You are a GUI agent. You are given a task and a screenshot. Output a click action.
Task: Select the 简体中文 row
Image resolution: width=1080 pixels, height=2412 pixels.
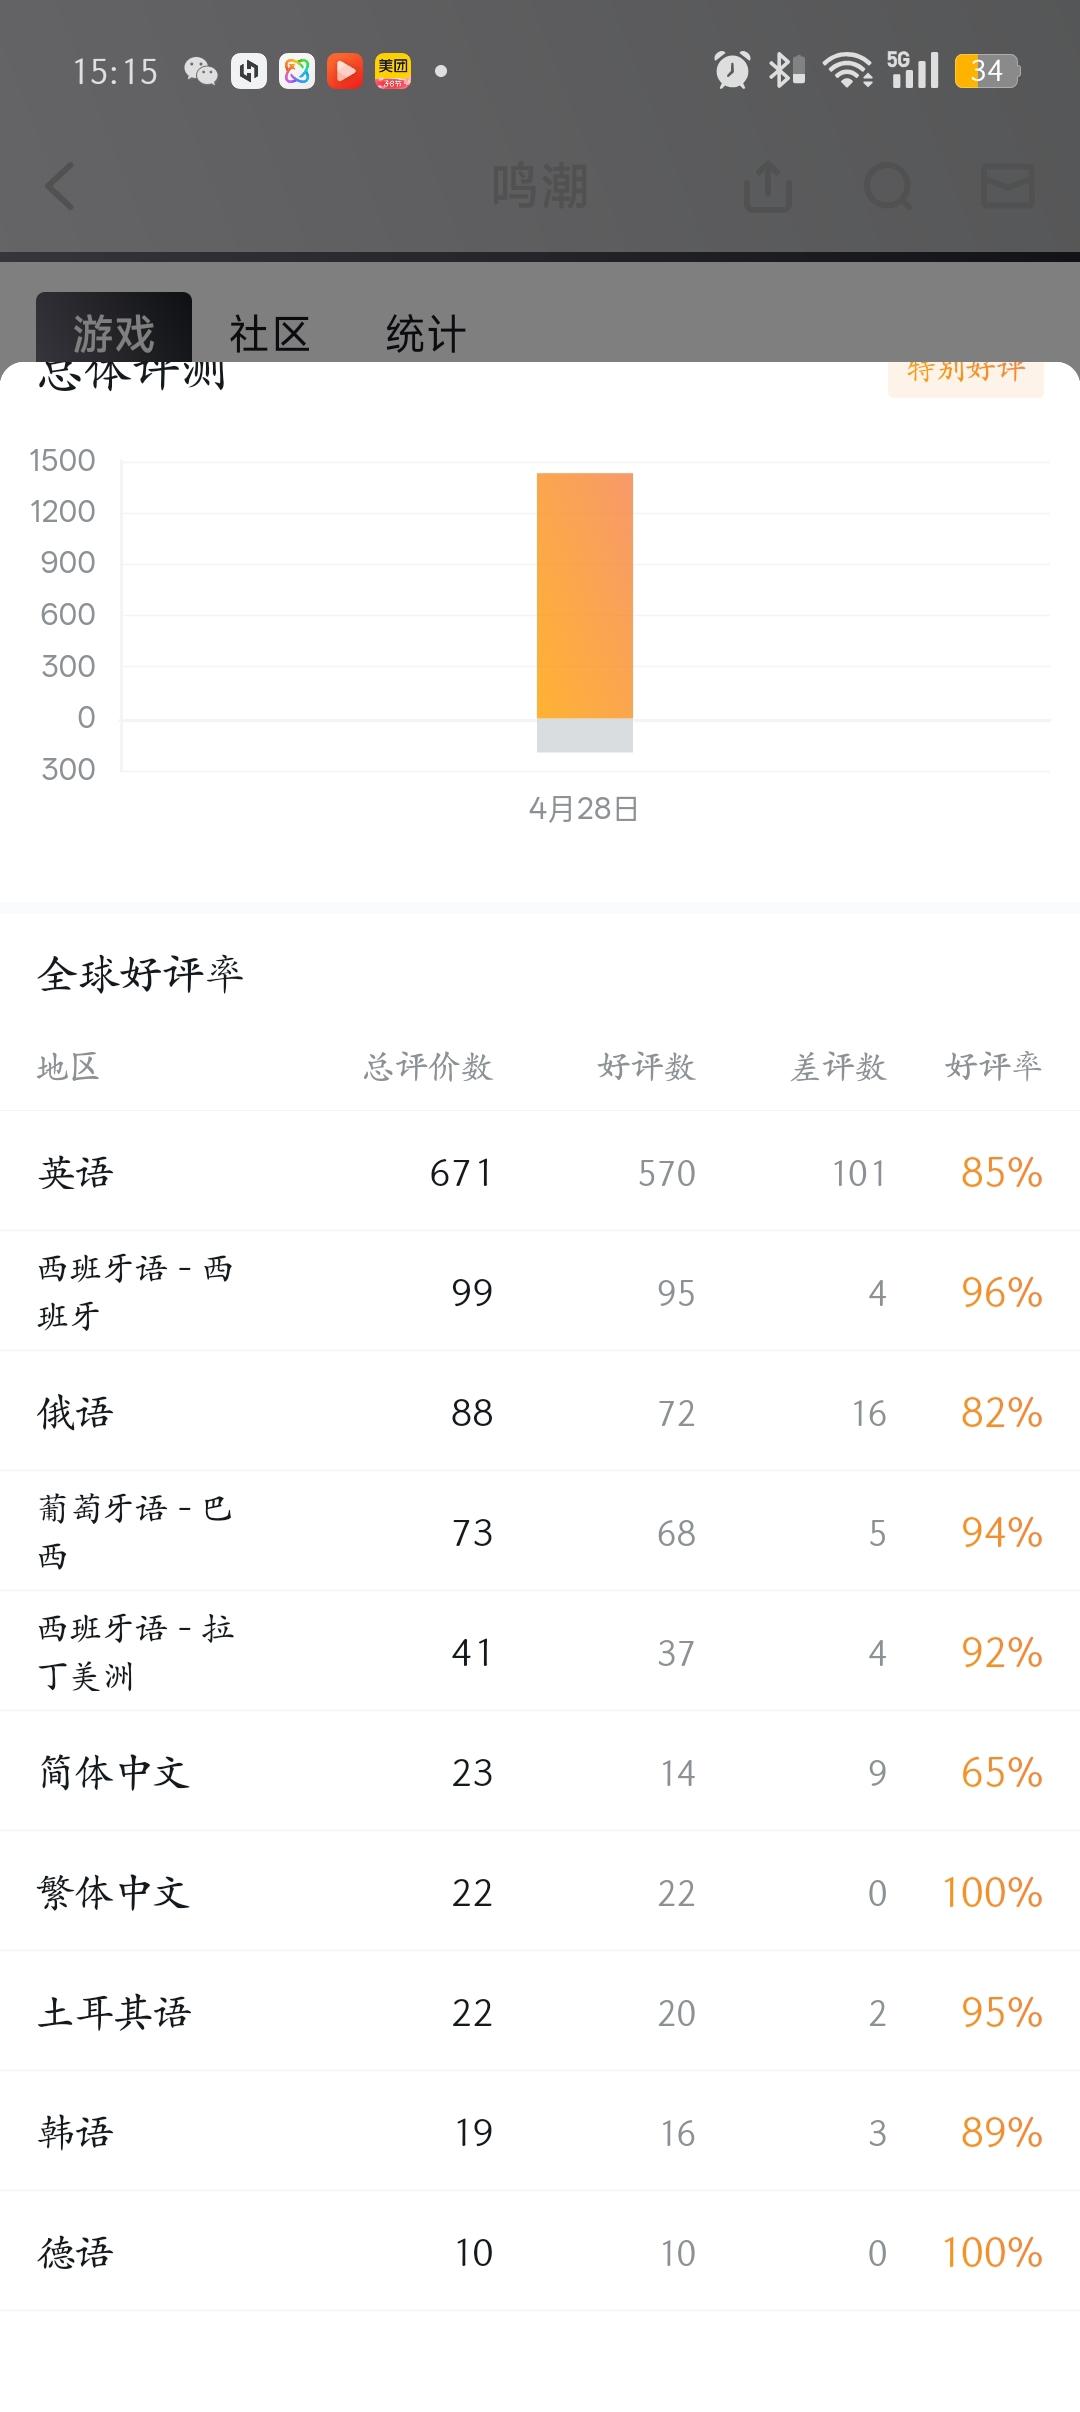pos(540,1771)
